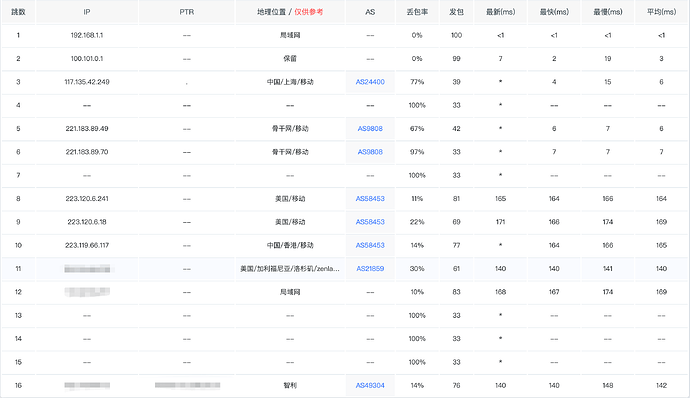This screenshot has height=398, width=690.
Task: Select the IP 221.183.89.49 cell
Action: 87,129
